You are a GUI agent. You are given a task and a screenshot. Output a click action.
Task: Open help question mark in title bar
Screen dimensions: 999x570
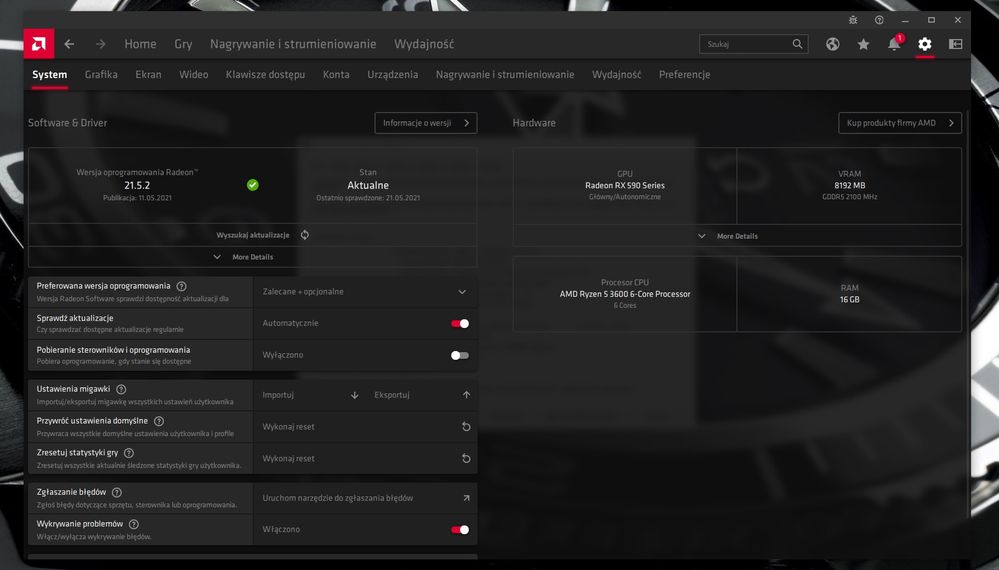pyautogui.click(x=879, y=20)
